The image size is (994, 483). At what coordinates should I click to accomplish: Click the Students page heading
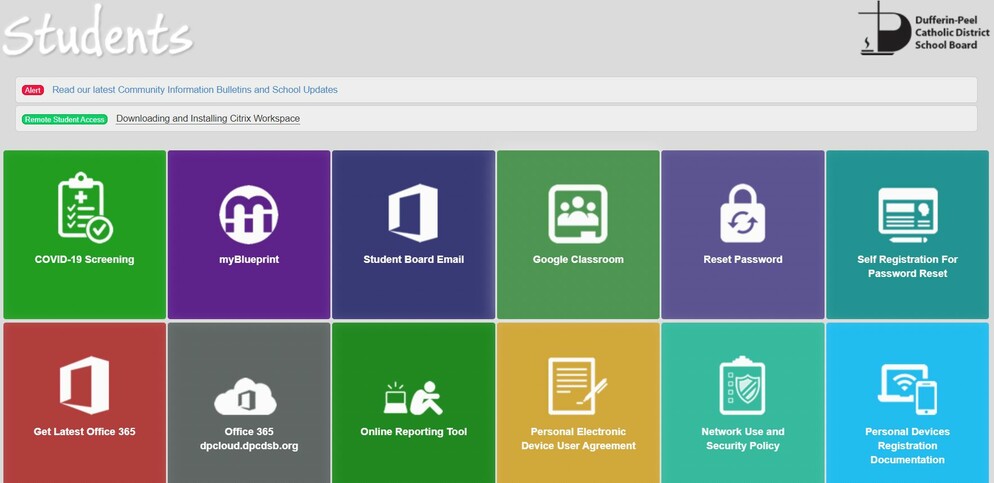[97, 32]
